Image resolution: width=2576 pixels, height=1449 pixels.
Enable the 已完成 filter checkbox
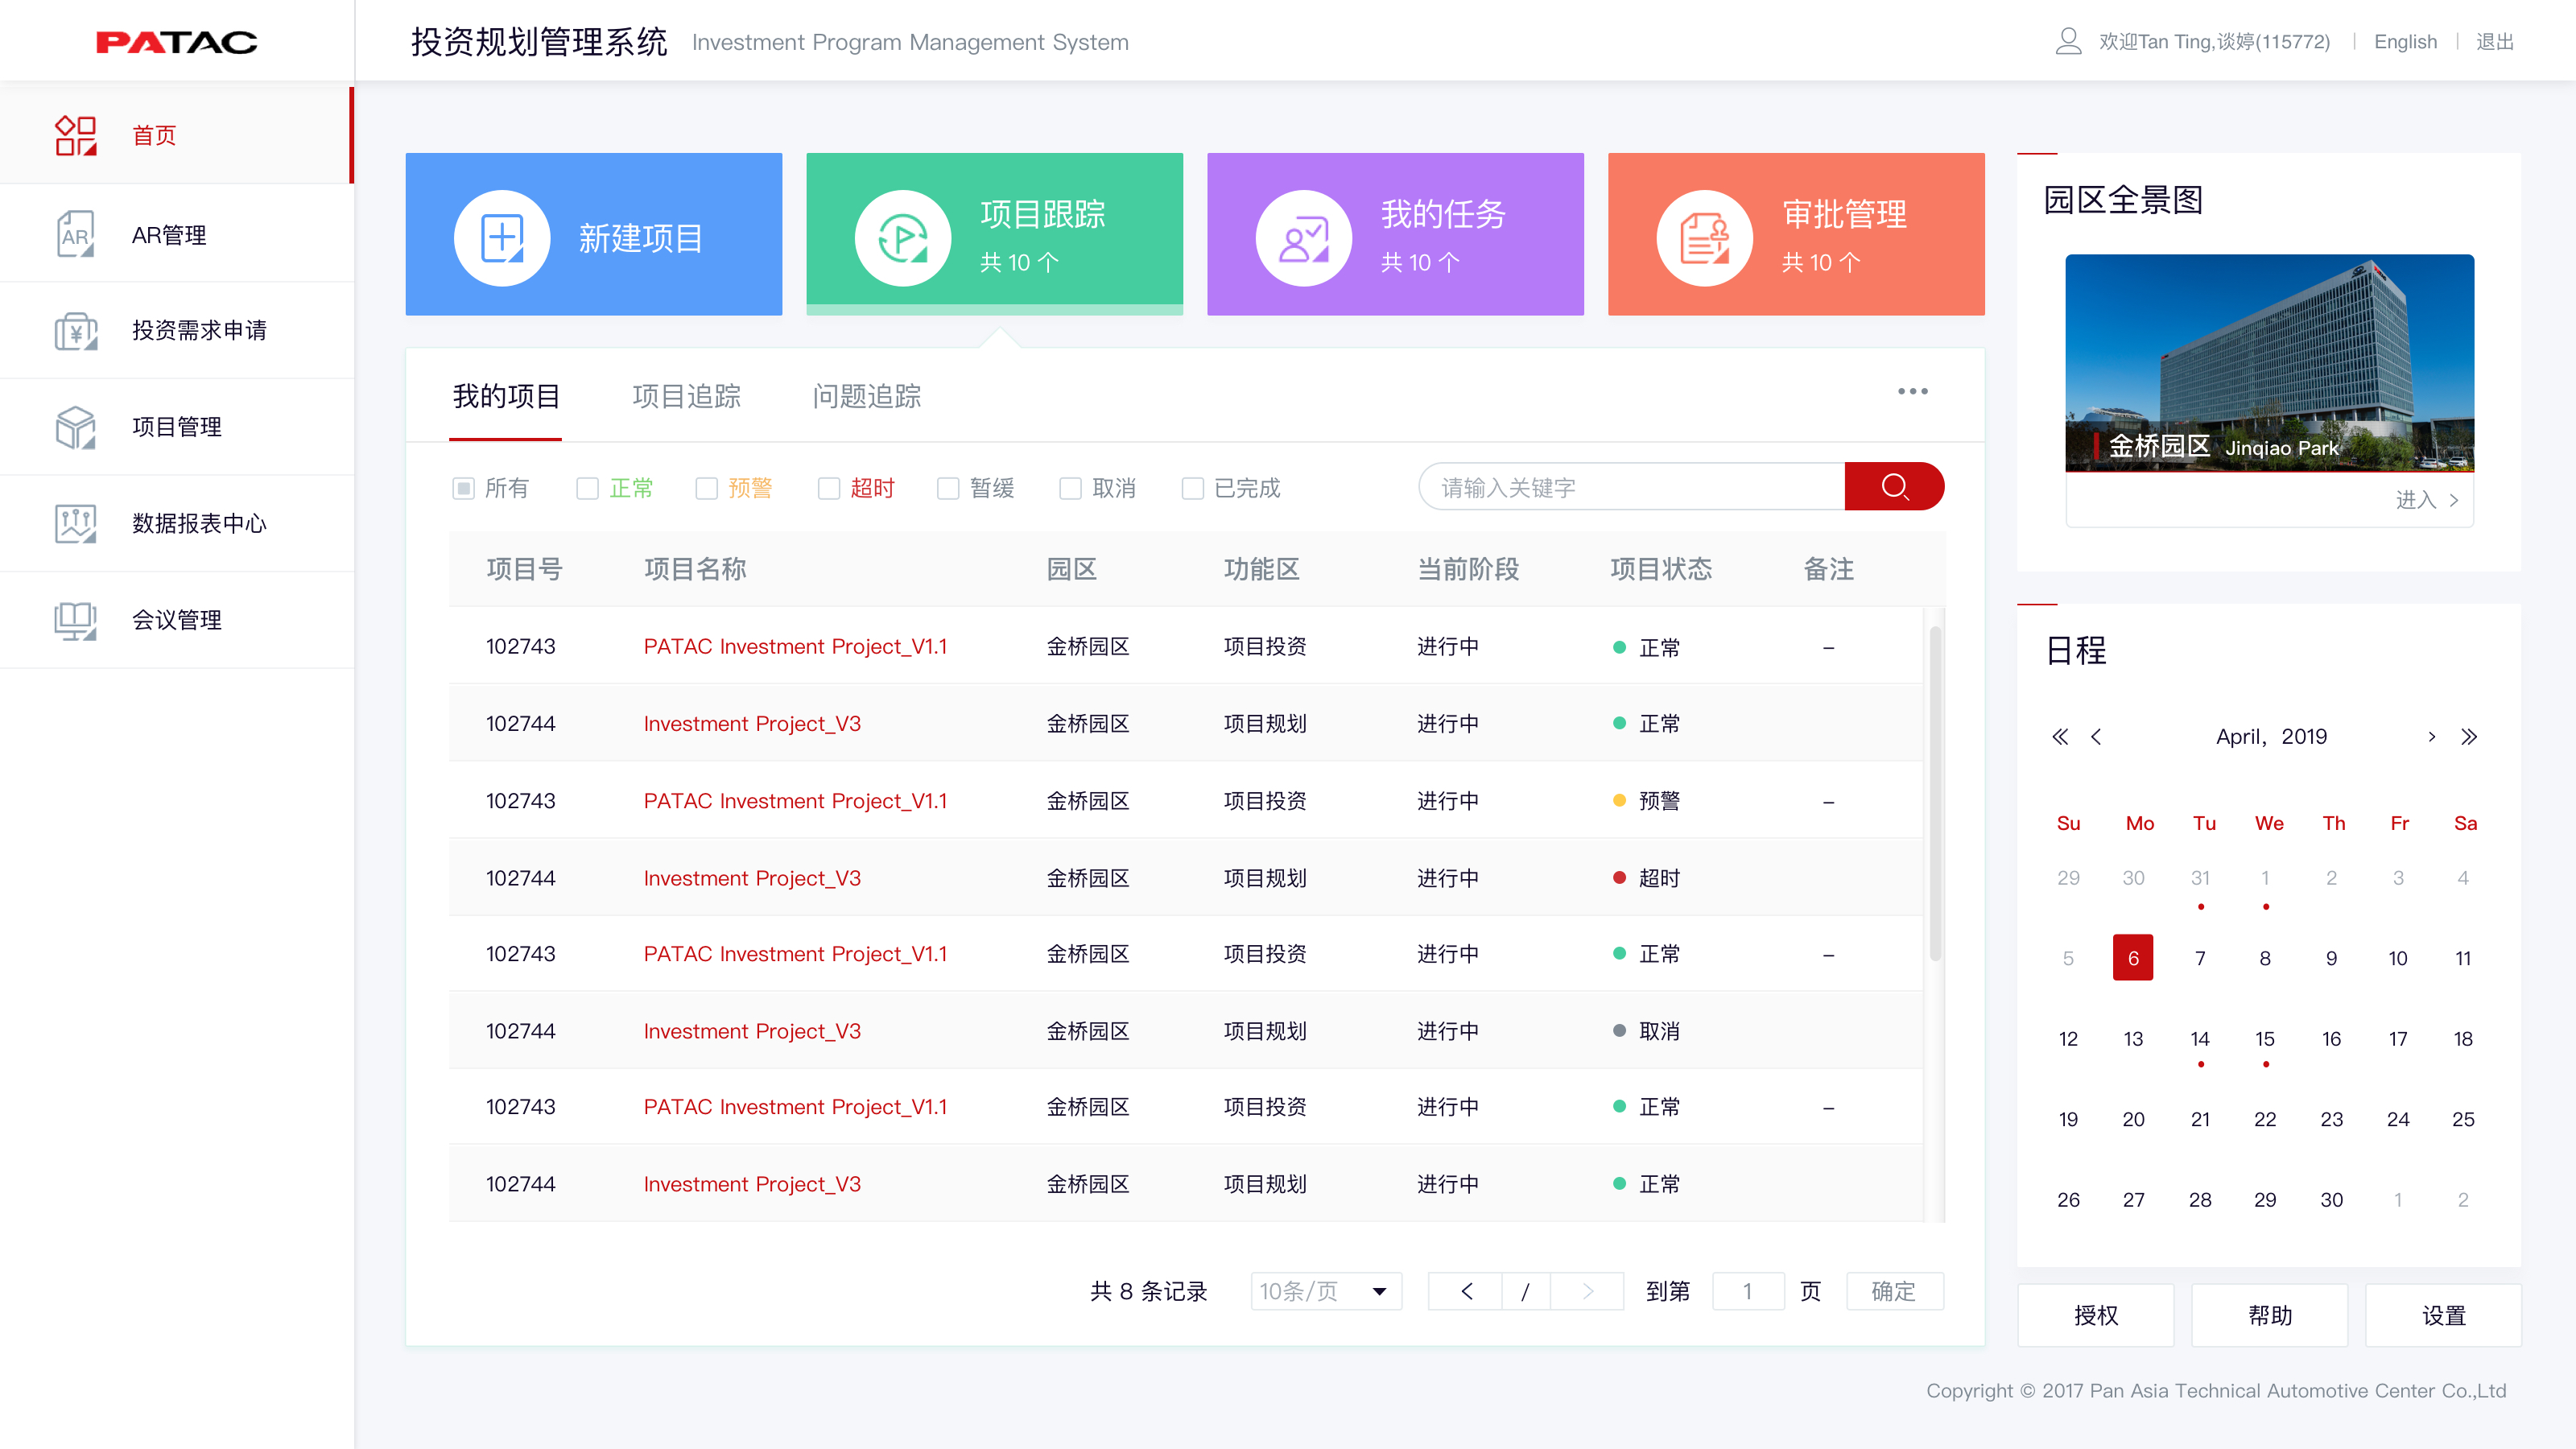click(x=1192, y=488)
